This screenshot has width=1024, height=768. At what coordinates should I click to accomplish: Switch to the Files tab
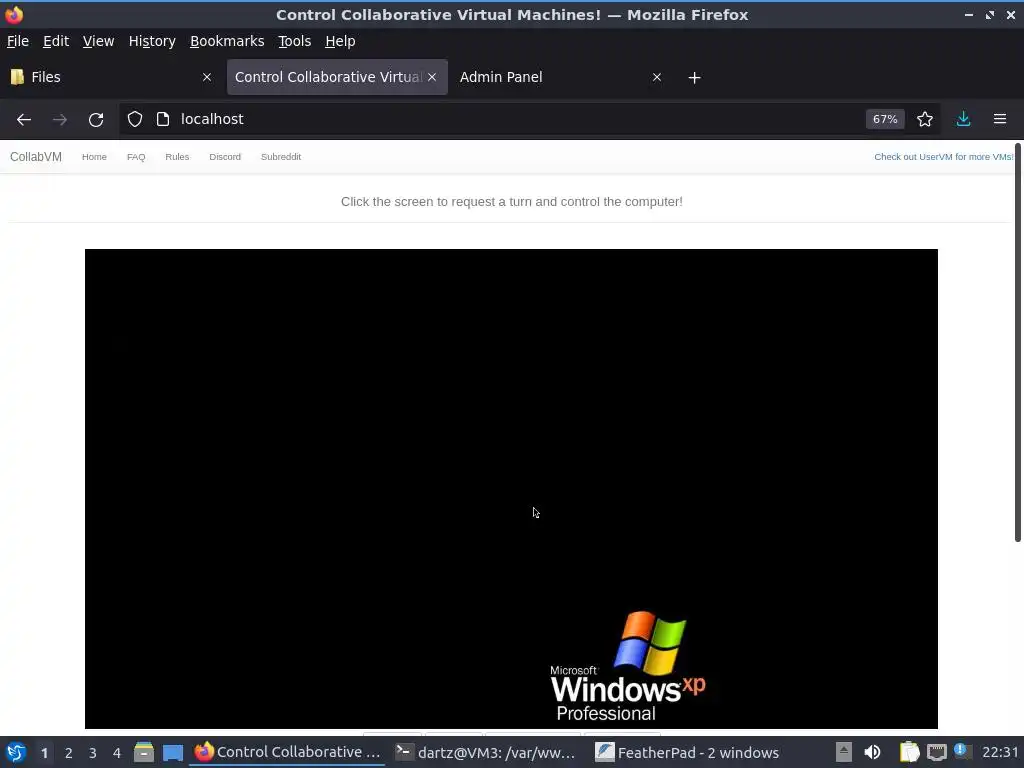[x=111, y=77]
